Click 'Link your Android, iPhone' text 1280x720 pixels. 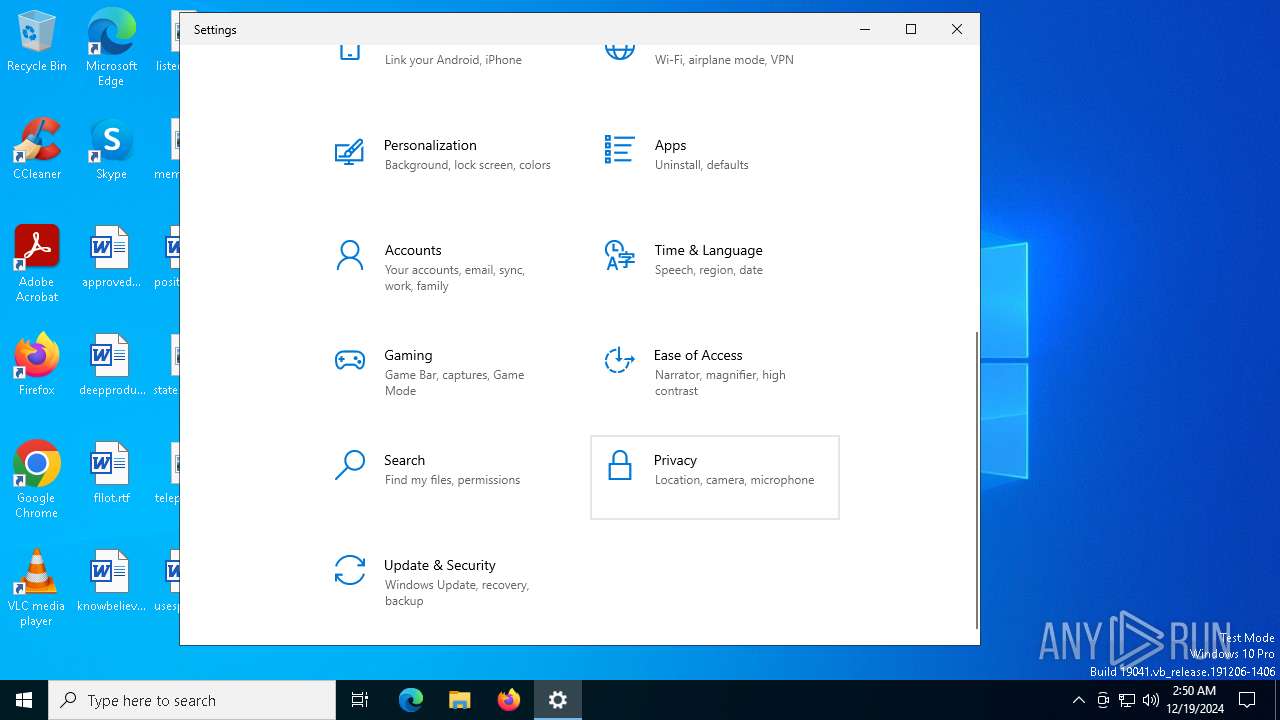pyautogui.click(x=453, y=60)
